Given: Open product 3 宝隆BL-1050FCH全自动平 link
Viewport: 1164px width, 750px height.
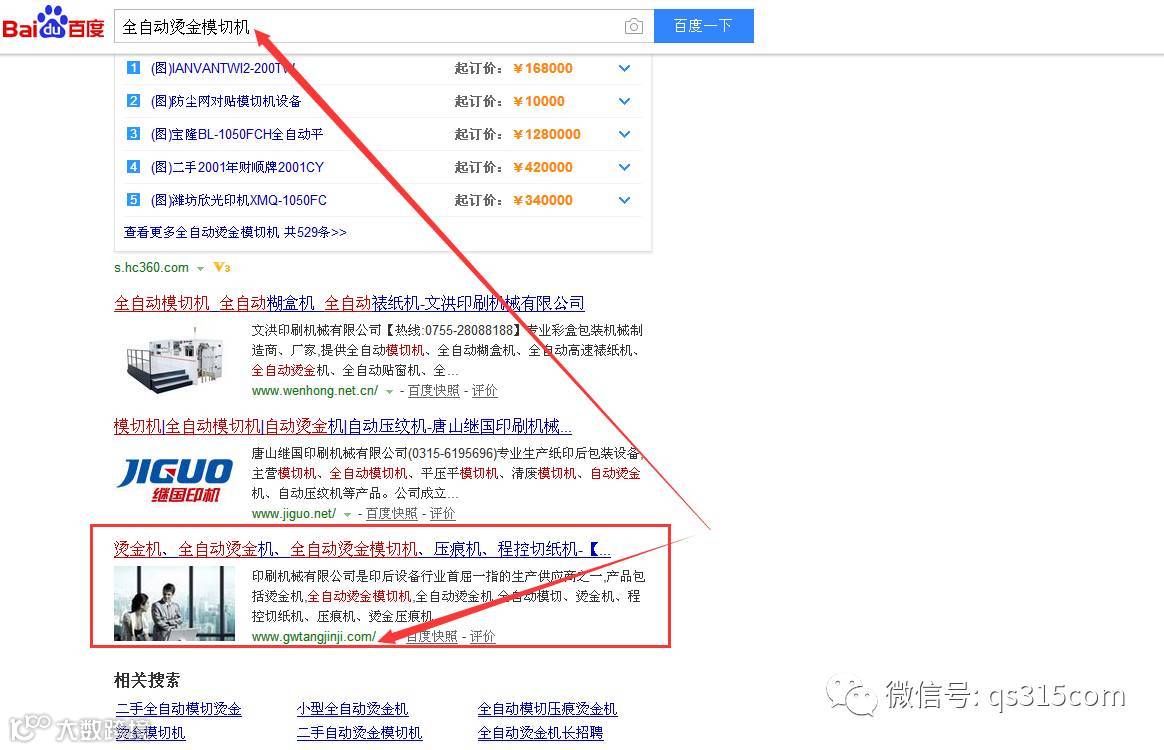Looking at the screenshot, I should click(x=237, y=134).
